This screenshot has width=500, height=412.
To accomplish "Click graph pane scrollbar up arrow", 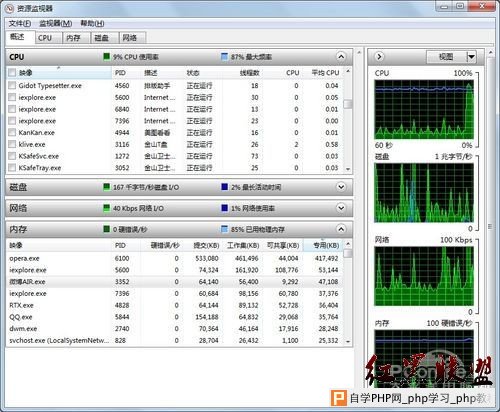I will (x=491, y=52).
